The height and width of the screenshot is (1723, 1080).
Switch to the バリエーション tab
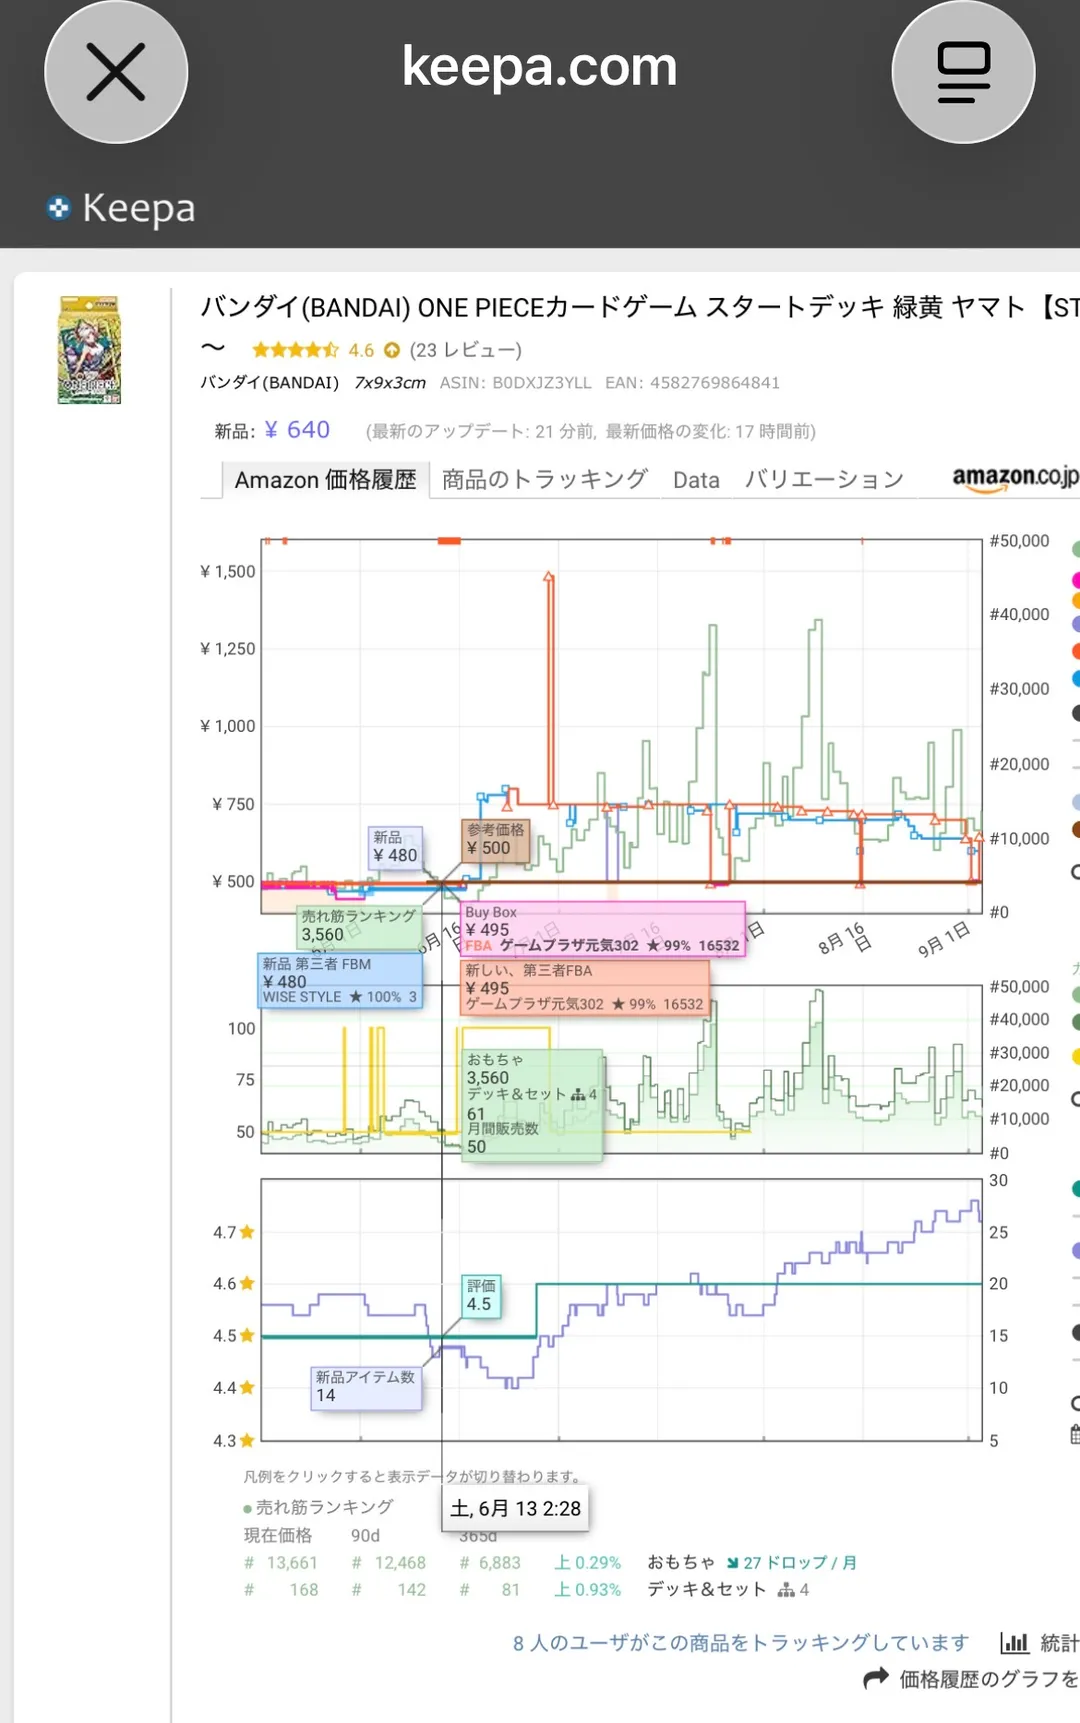[x=824, y=480]
